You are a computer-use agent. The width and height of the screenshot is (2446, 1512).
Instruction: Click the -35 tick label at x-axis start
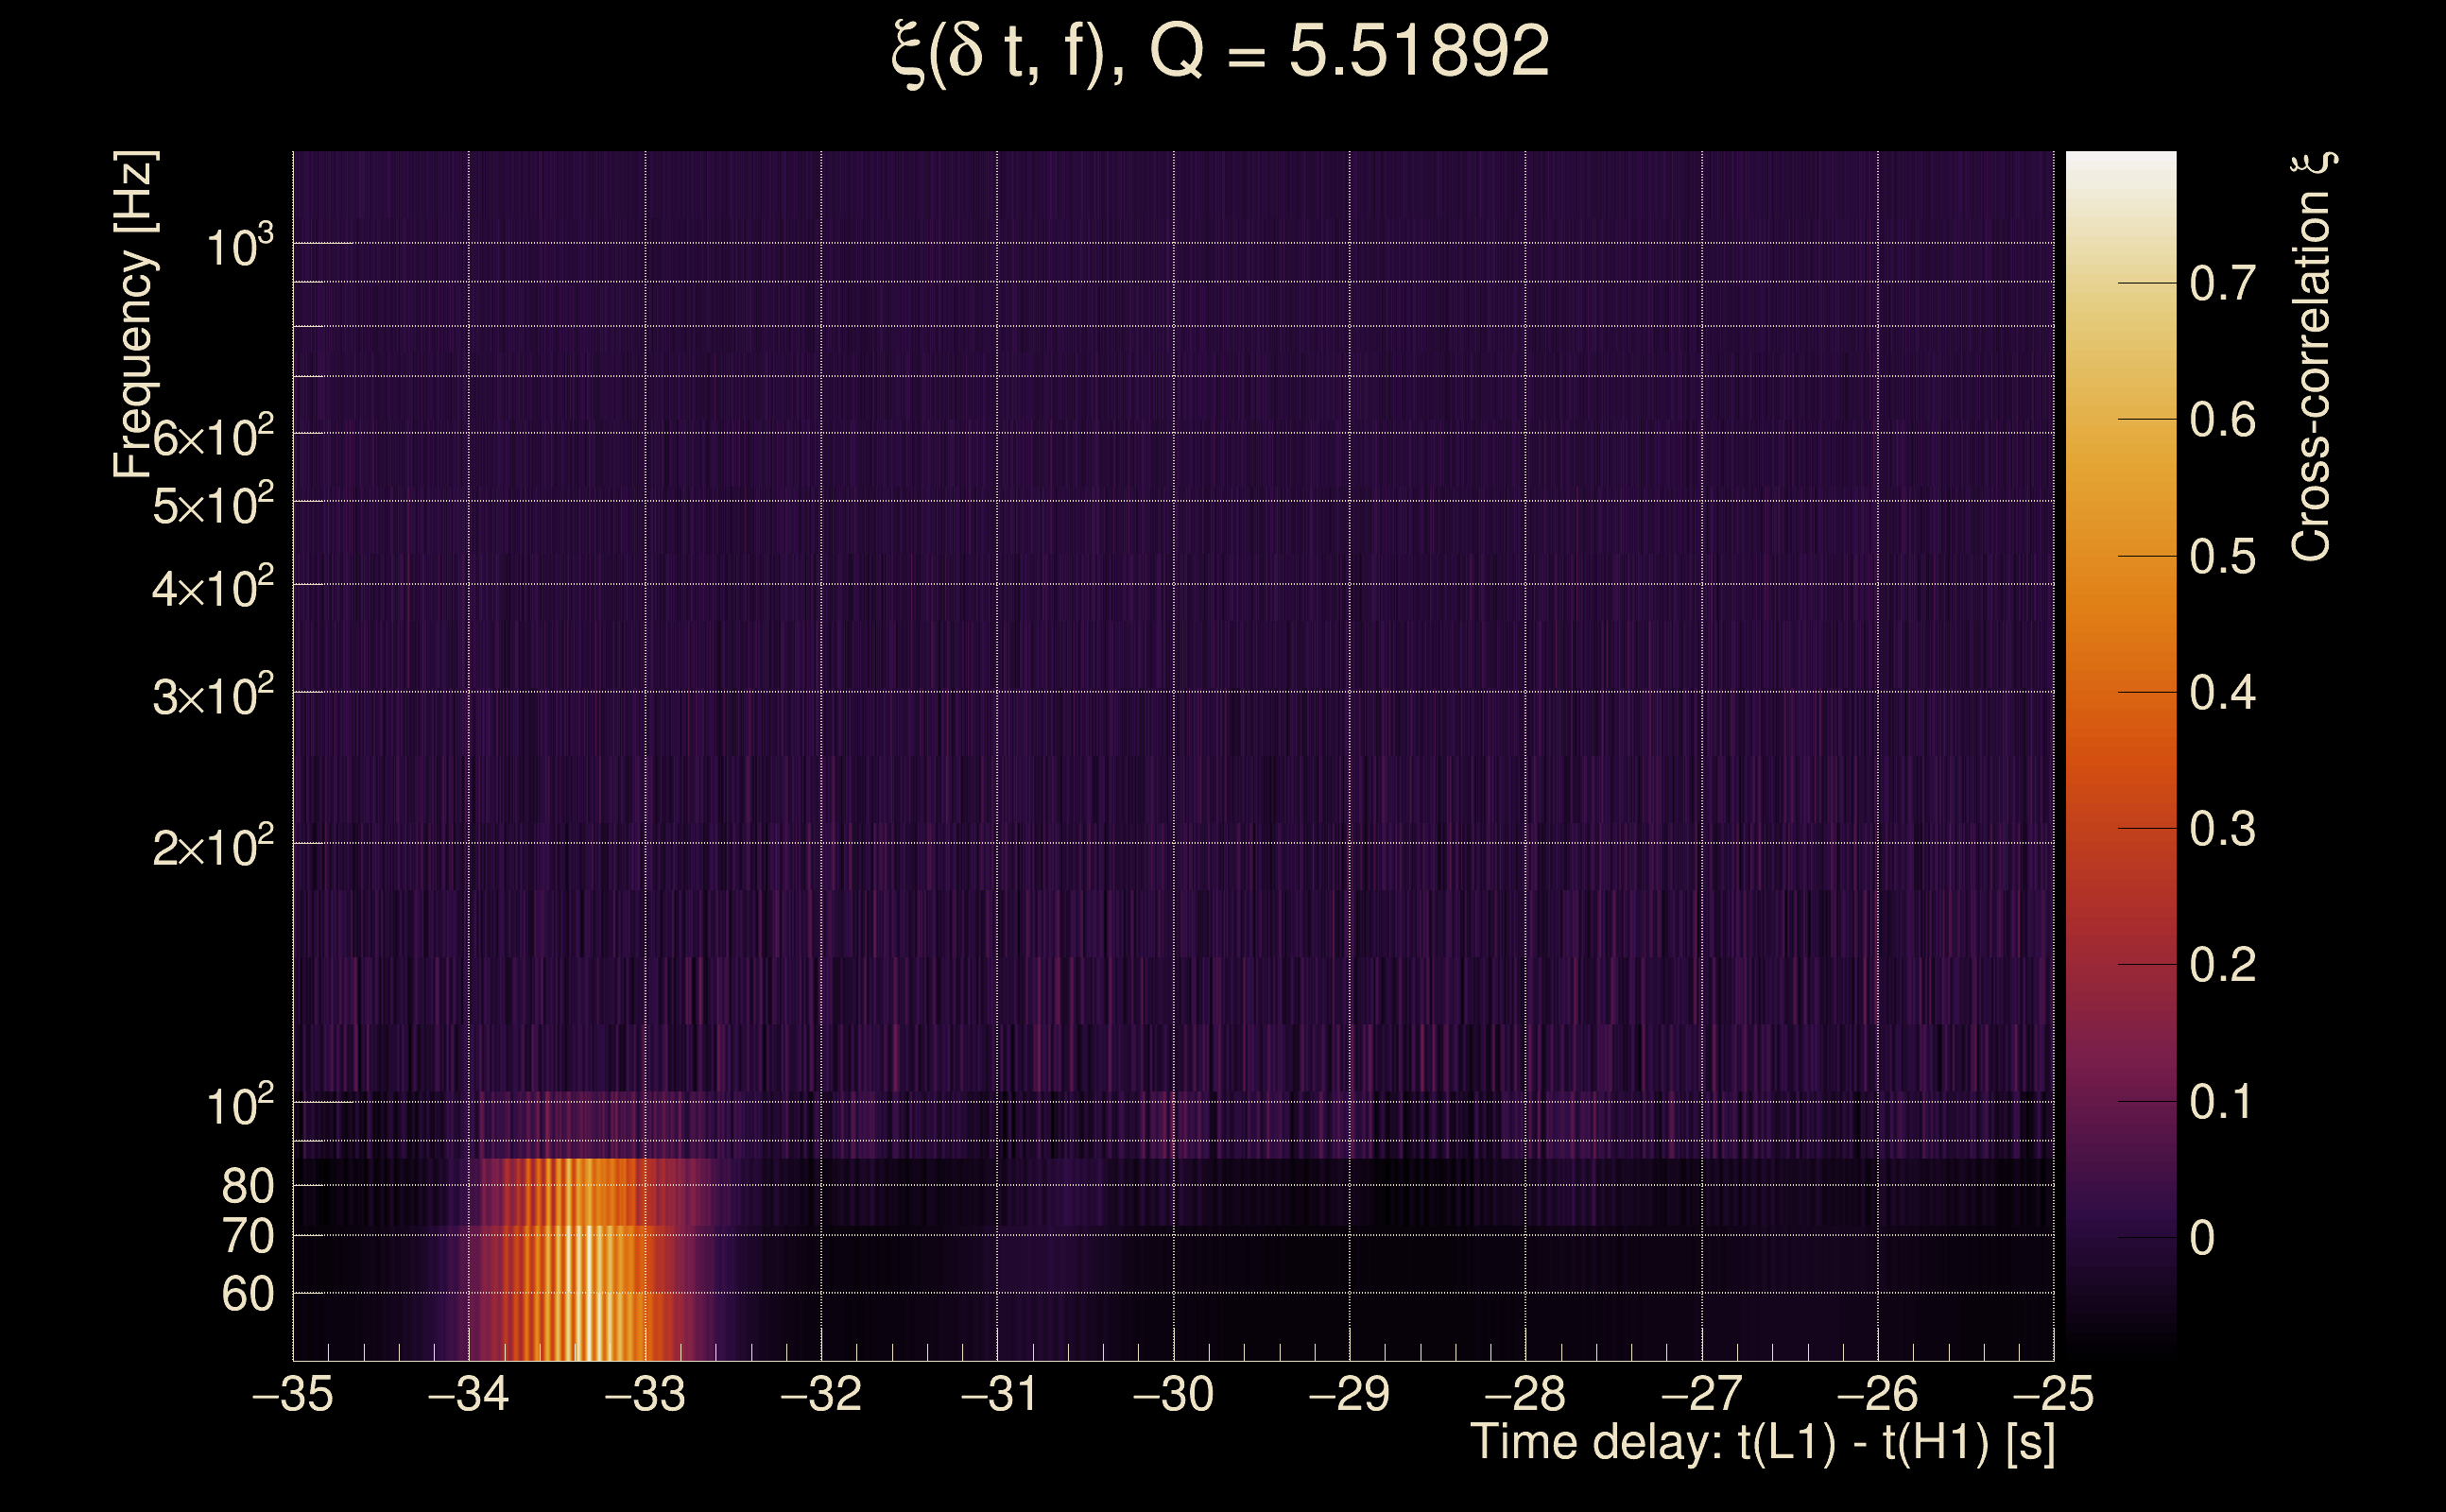tap(292, 1394)
